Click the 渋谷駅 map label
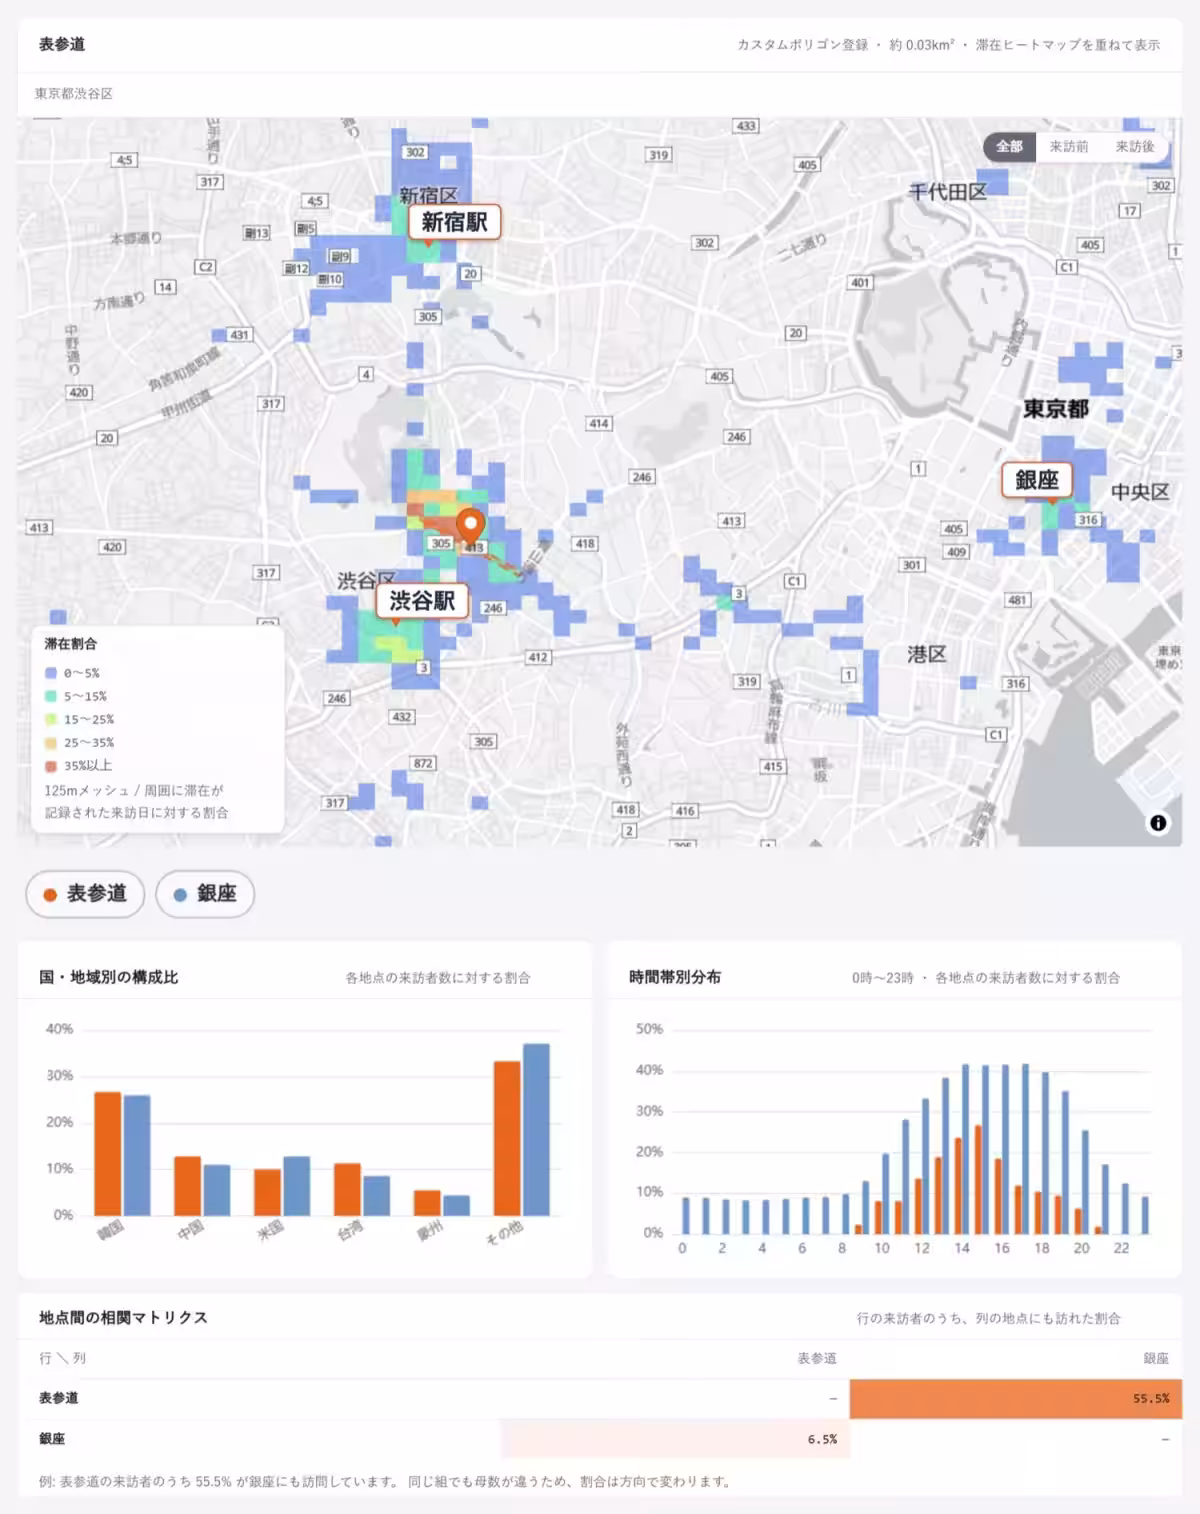1200x1514 pixels. tap(422, 601)
